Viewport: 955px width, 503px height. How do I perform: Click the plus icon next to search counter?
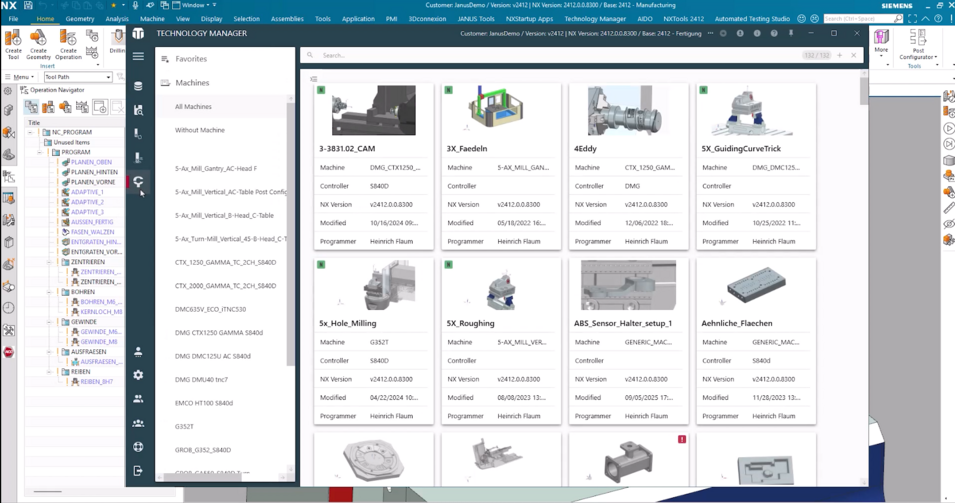click(x=839, y=55)
